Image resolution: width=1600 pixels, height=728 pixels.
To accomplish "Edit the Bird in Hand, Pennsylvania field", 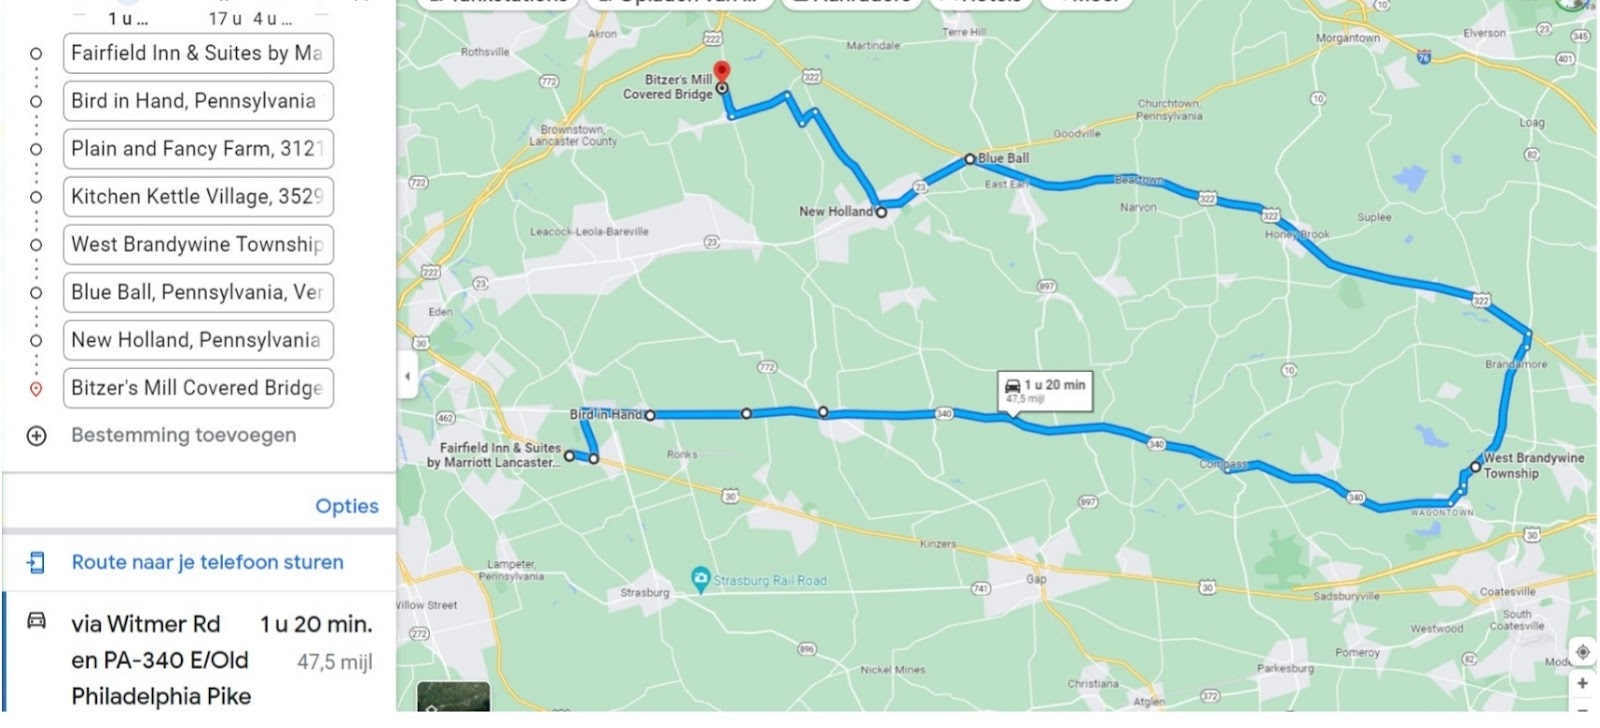I will (x=198, y=101).
